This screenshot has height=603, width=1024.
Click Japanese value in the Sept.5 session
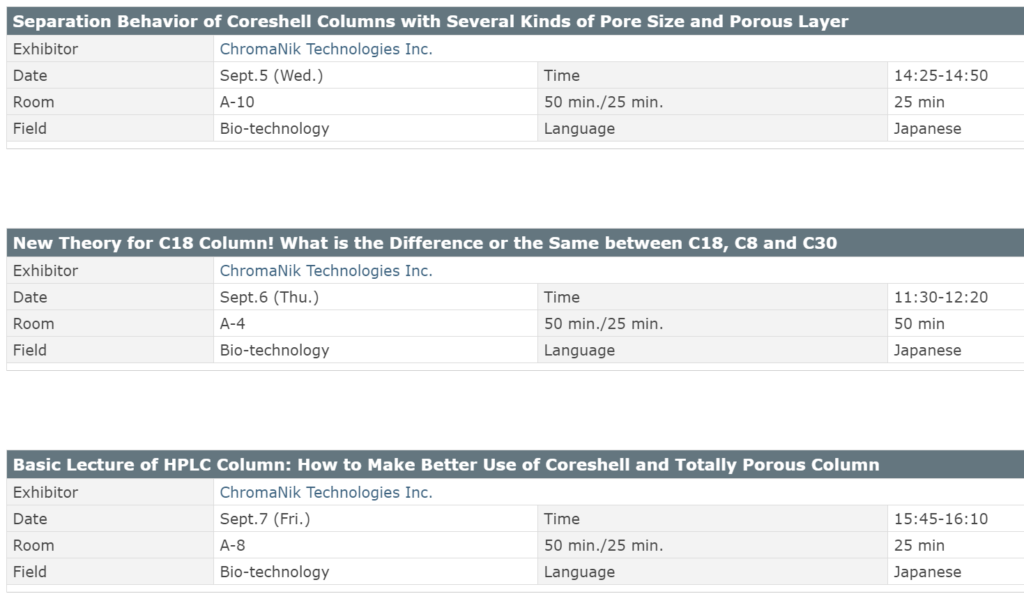(927, 129)
